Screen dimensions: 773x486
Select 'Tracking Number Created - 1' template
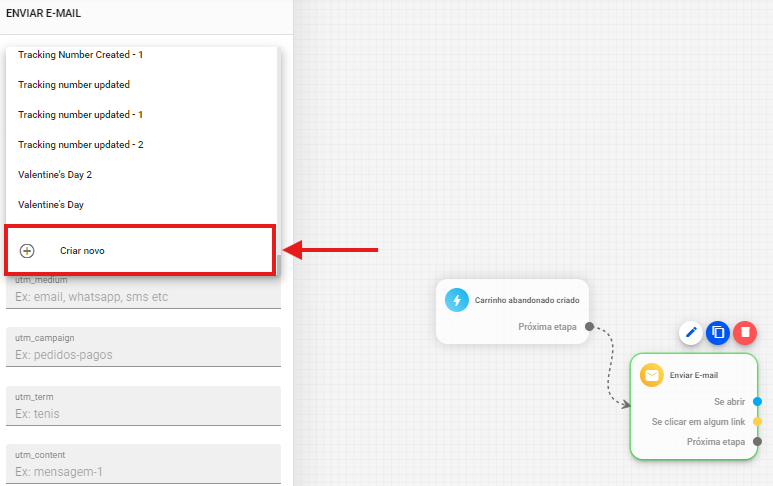(x=80, y=55)
